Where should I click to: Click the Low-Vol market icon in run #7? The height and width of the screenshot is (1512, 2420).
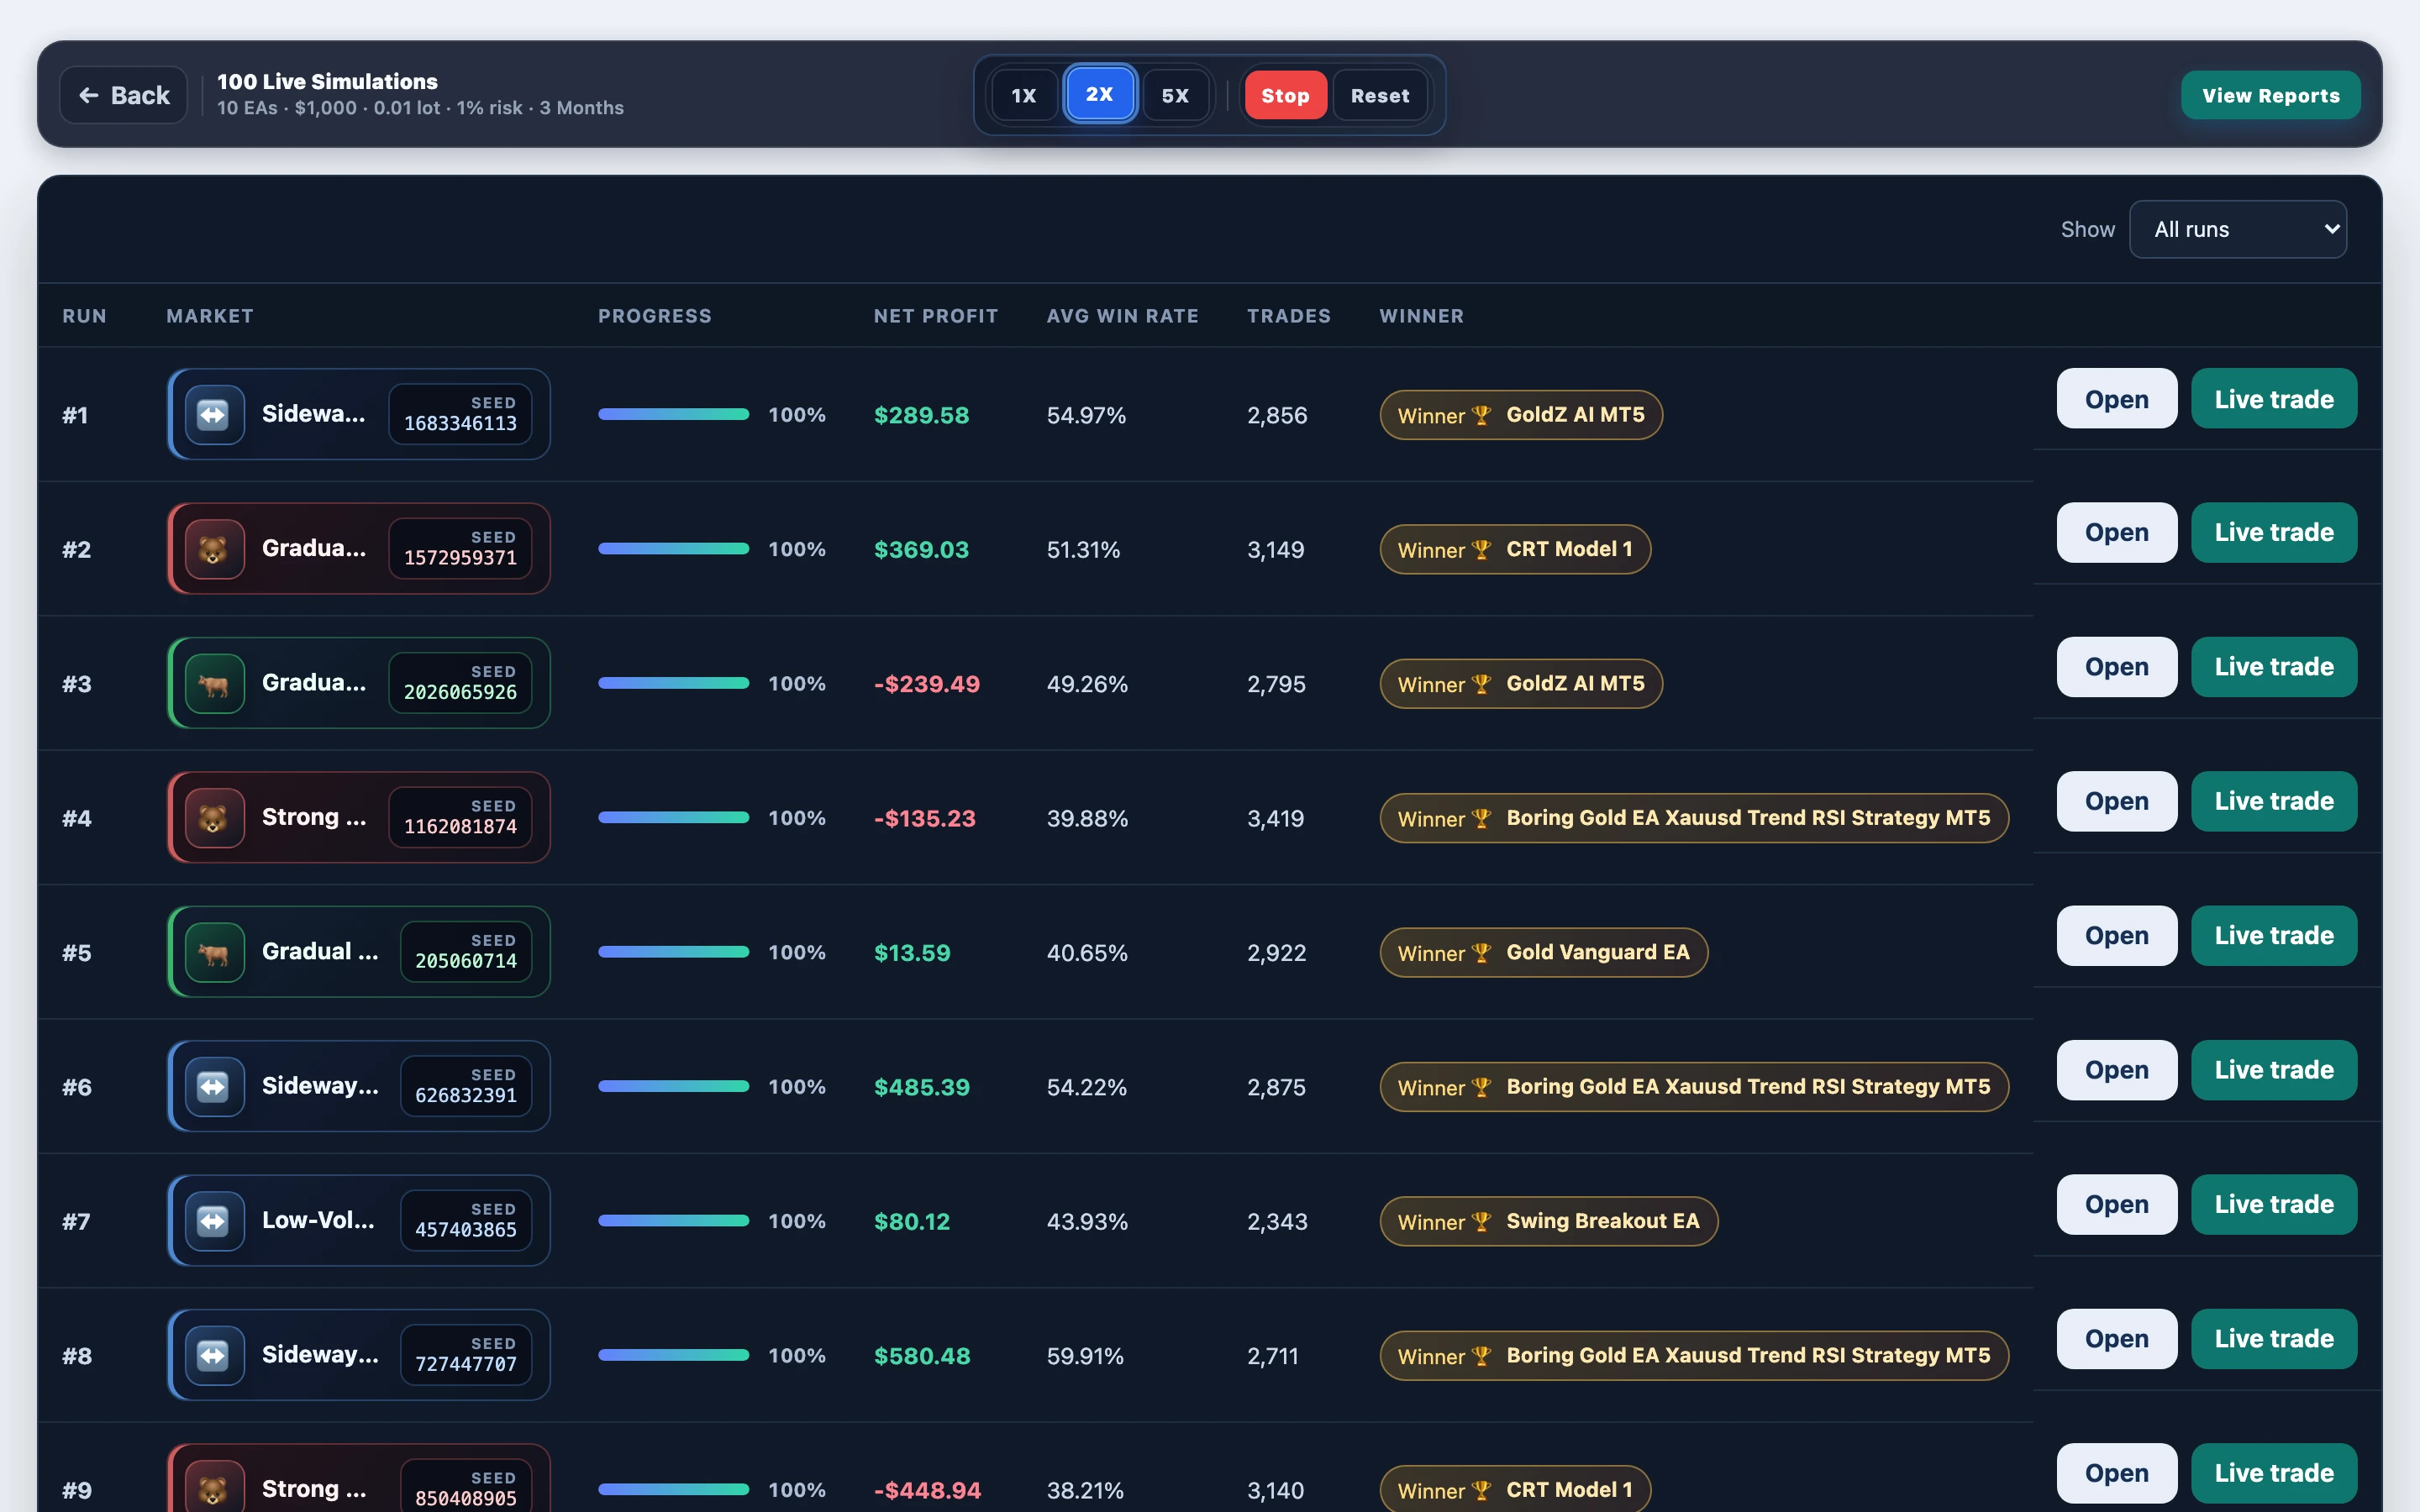click(214, 1221)
